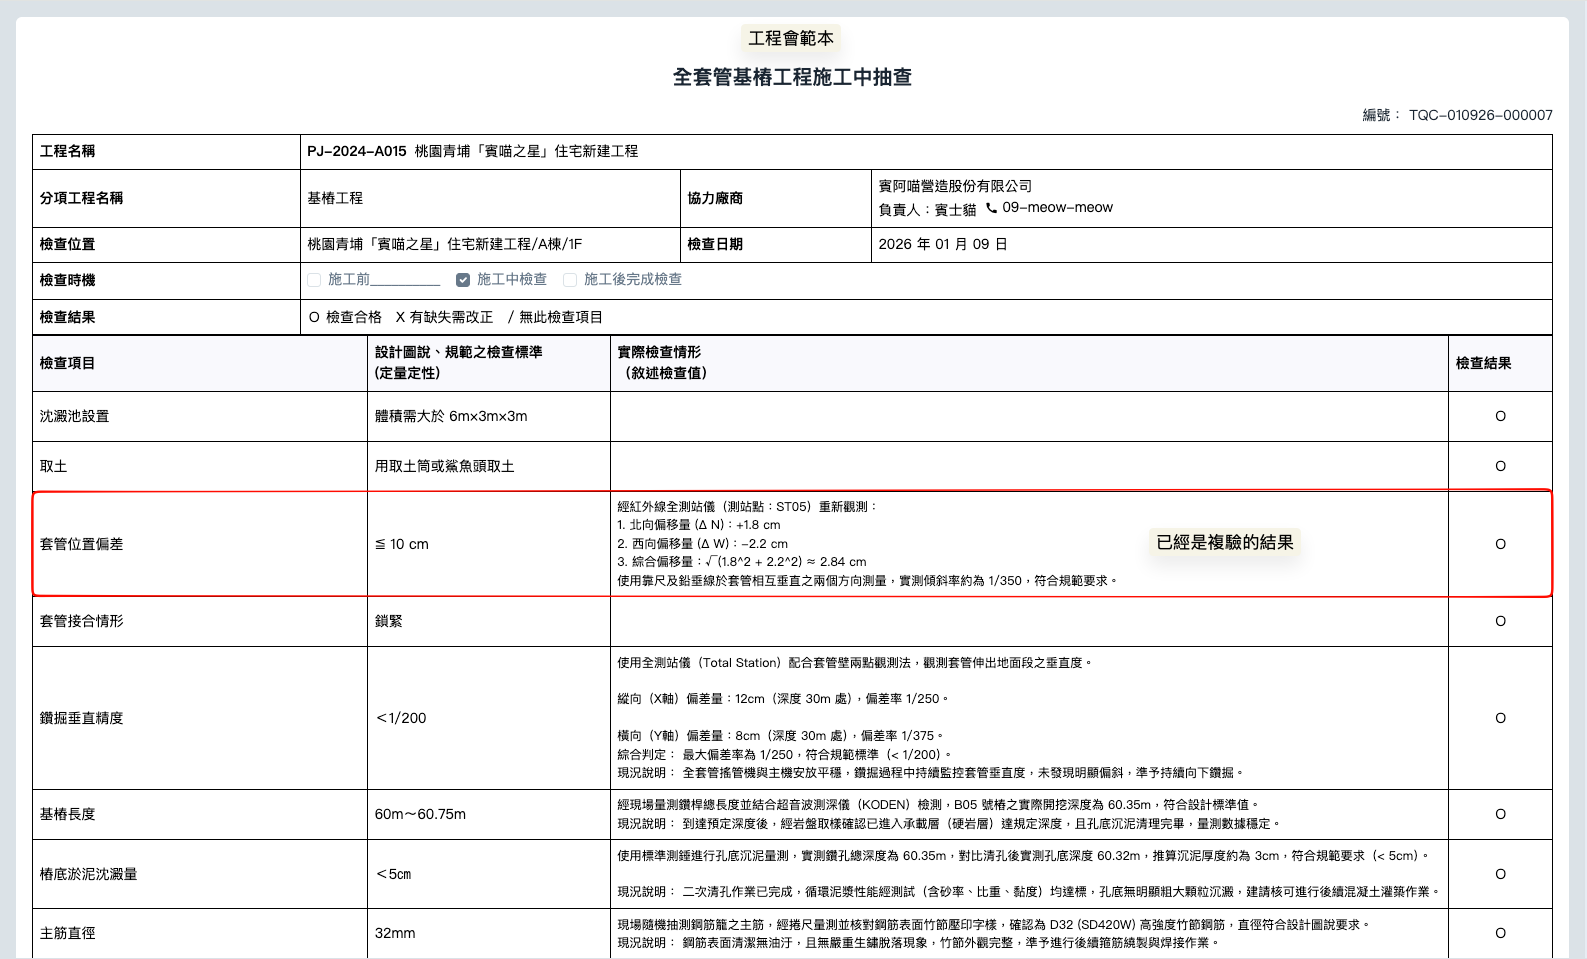Select the O result for 主筋直徑
The width and height of the screenshot is (1587, 959).
[1500, 933]
